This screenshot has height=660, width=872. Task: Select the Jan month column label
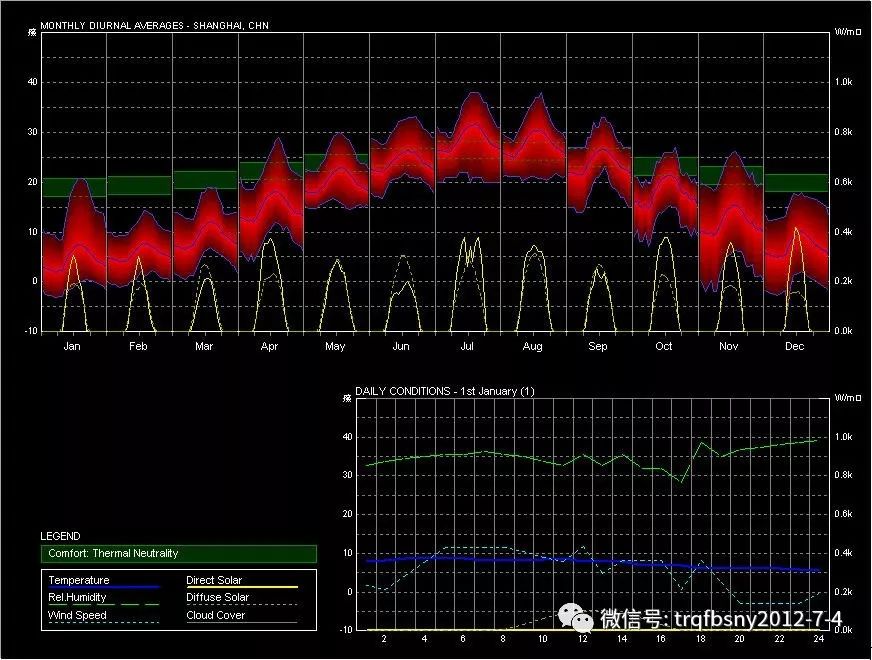[x=72, y=347]
